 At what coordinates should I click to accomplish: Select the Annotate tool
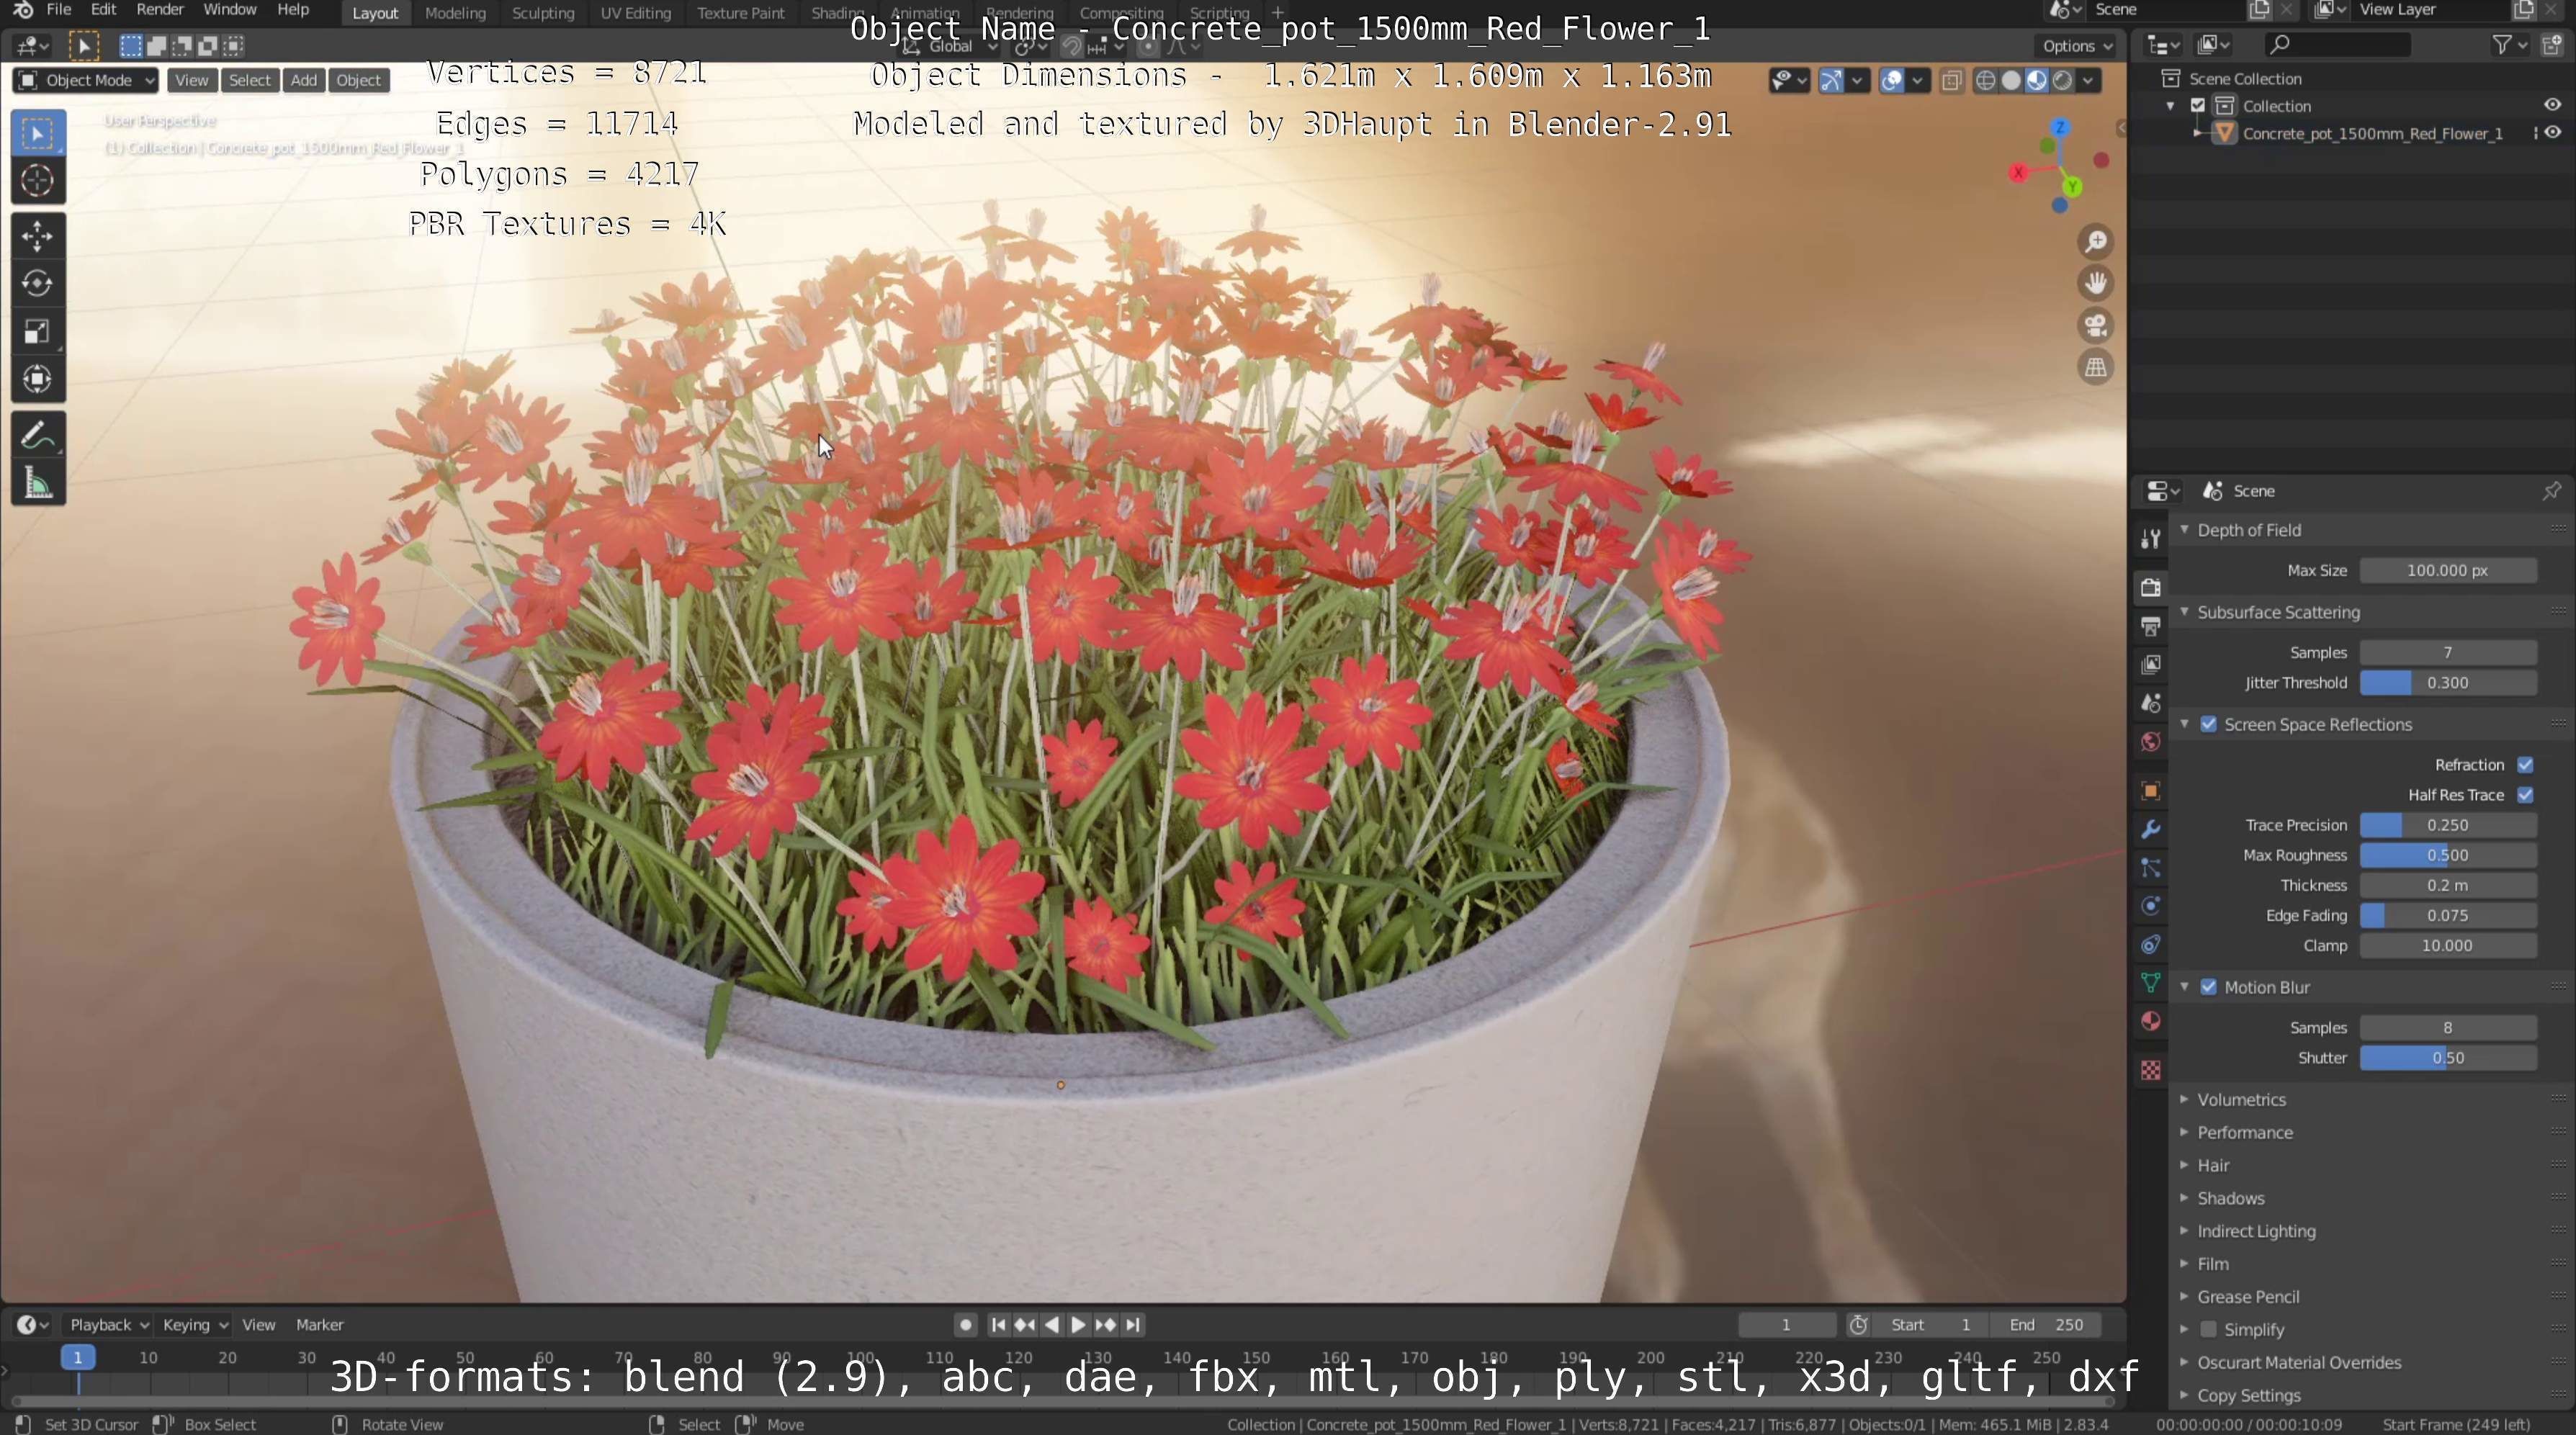(38, 436)
